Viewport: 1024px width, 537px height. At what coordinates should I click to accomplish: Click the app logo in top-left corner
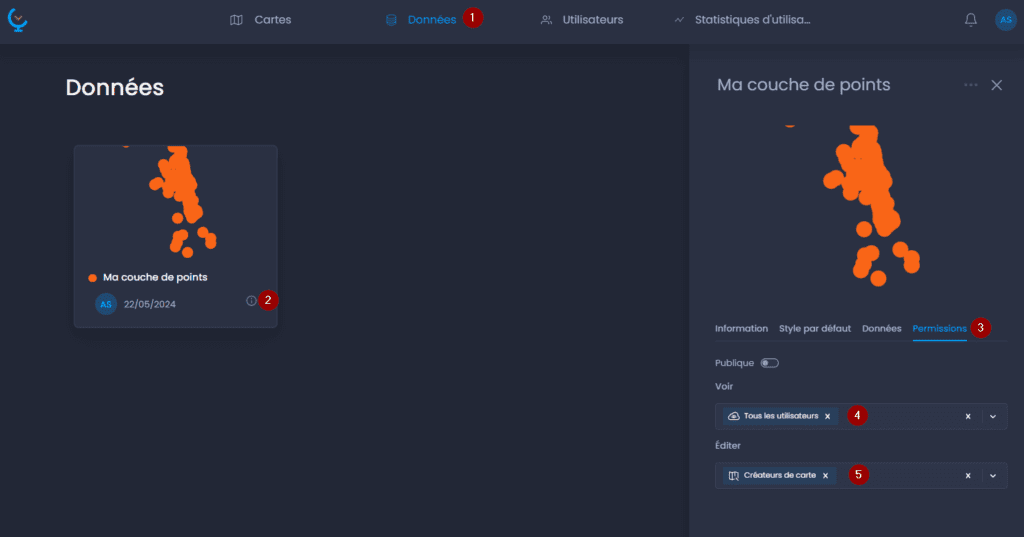tap(18, 20)
